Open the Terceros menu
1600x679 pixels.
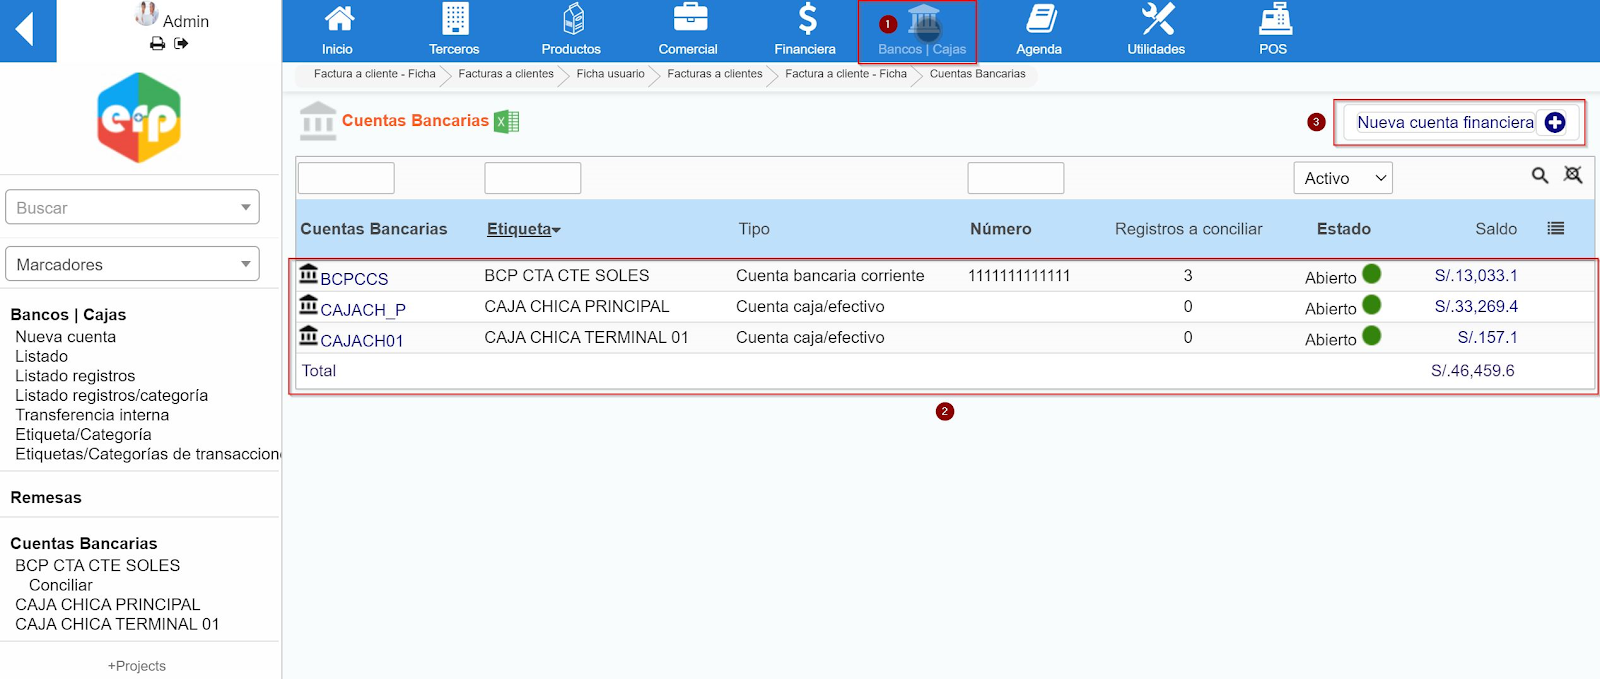click(x=454, y=30)
